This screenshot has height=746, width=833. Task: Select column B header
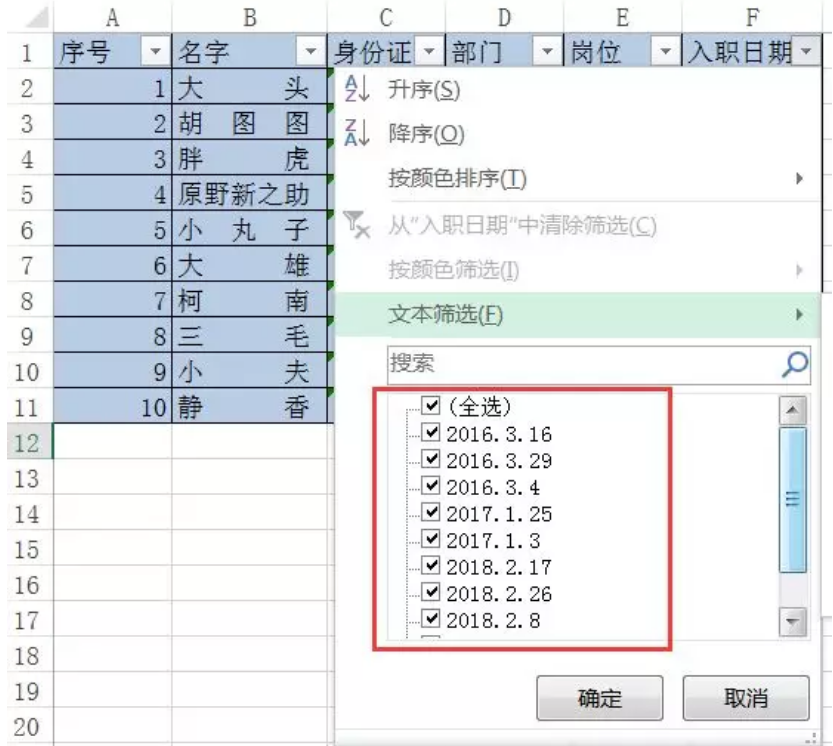click(x=250, y=18)
